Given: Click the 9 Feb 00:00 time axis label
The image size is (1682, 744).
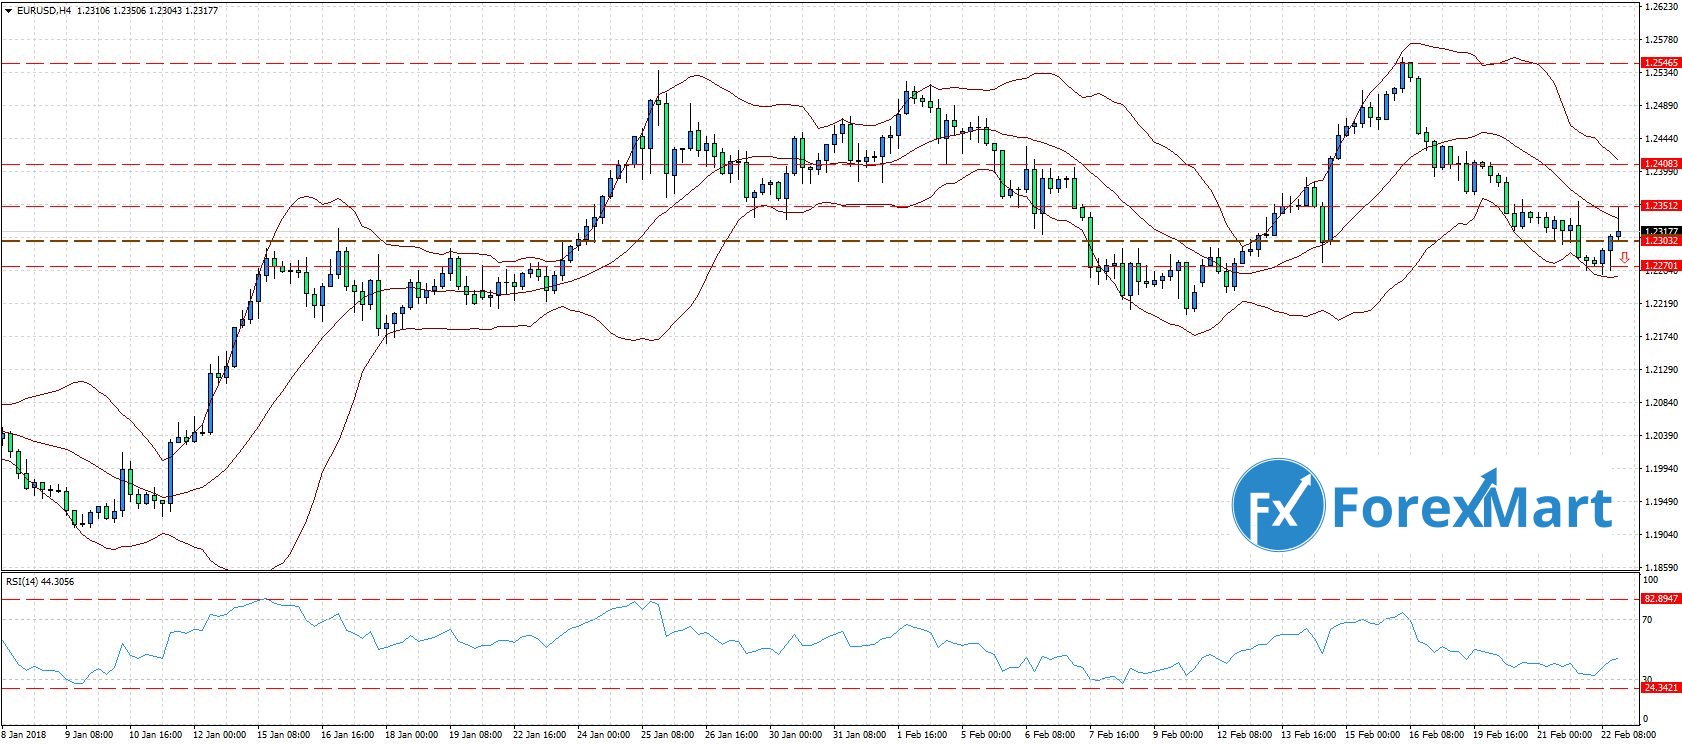Looking at the screenshot, I should 1180,735.
